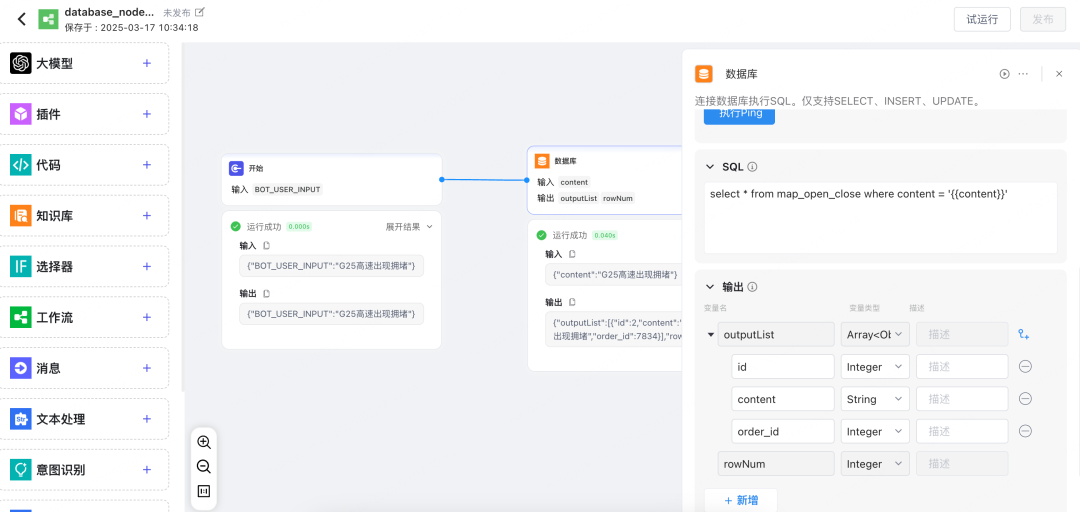Click the 试运行 button

pyautogui.click(x=982, y=19)
